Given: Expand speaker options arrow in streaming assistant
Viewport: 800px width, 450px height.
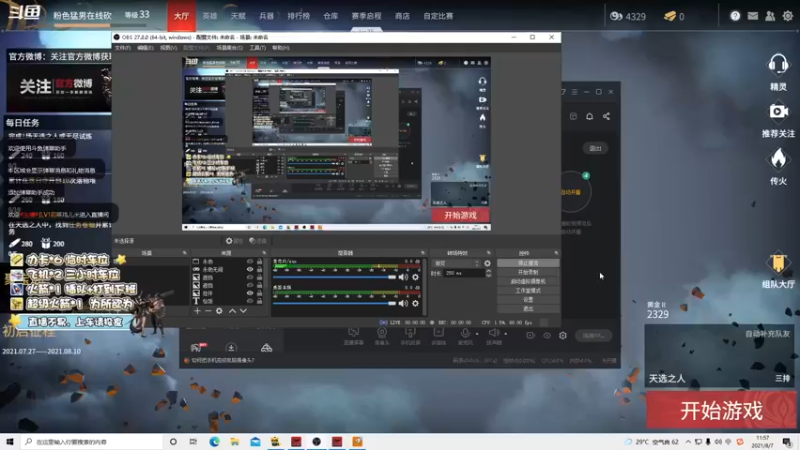Looking at the screenshot, I should pyautogui.click(x=506, y=334).
